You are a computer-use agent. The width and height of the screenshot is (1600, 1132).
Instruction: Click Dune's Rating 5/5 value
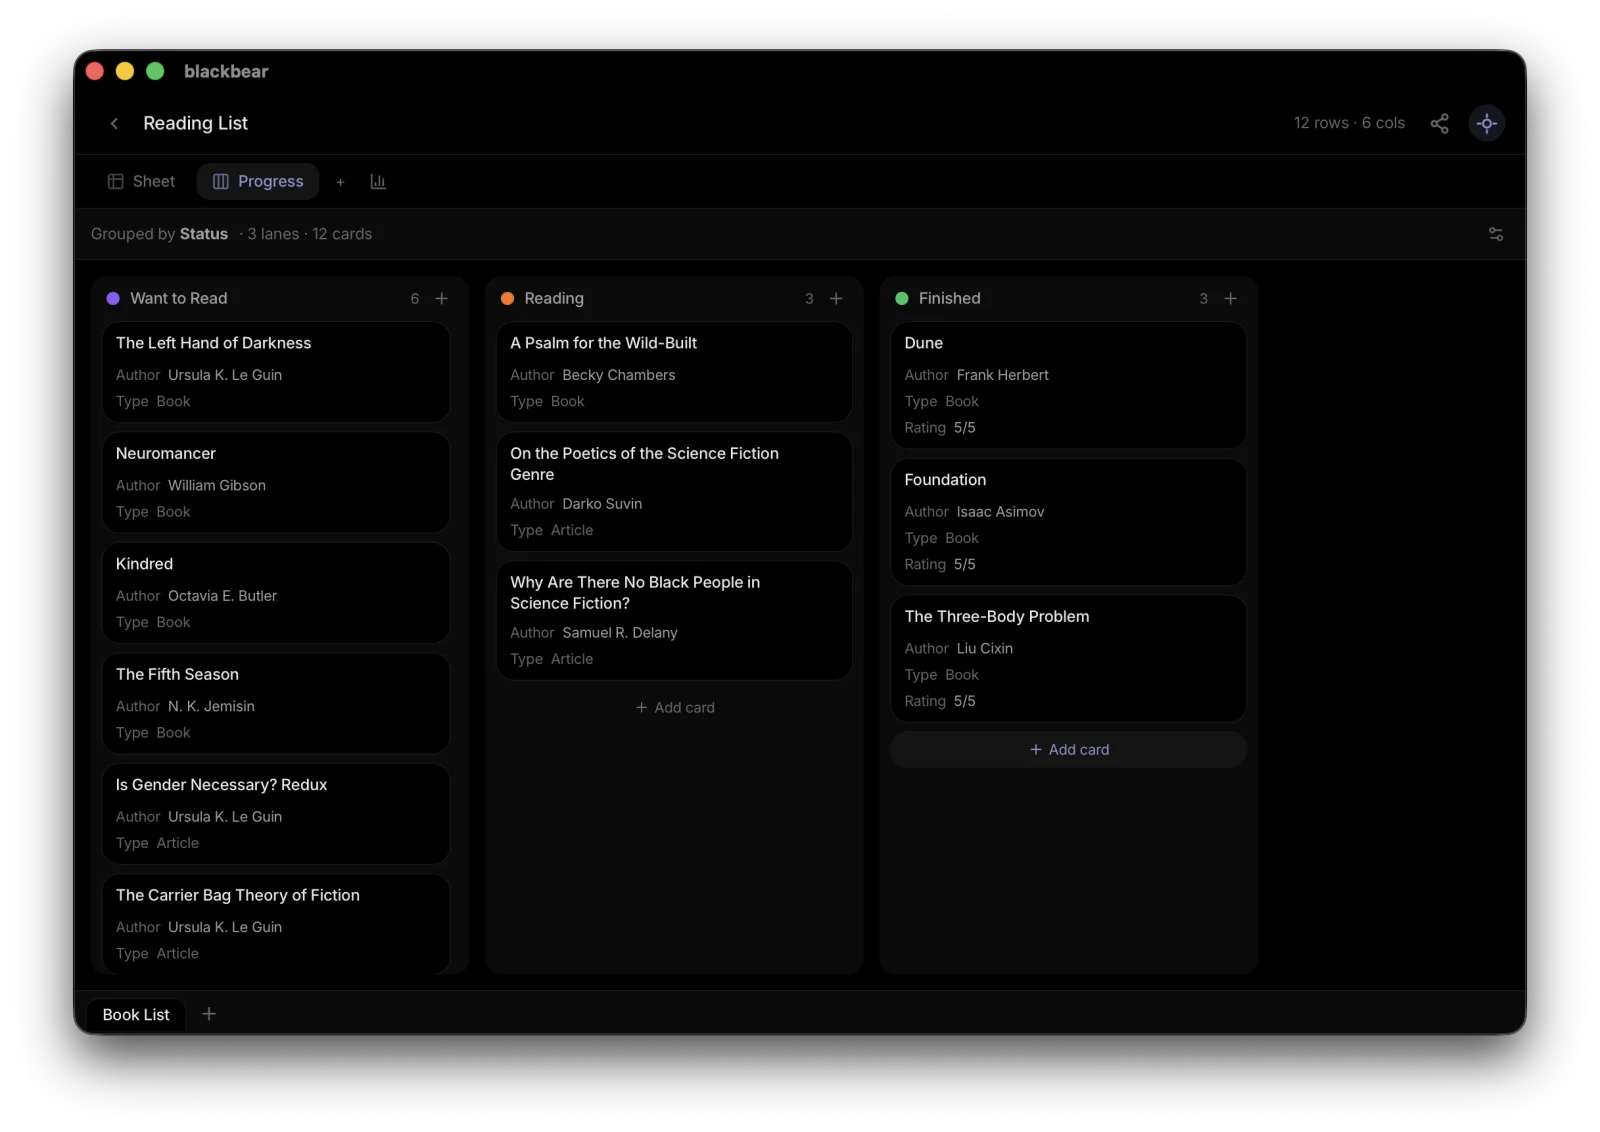coord(965,428)
